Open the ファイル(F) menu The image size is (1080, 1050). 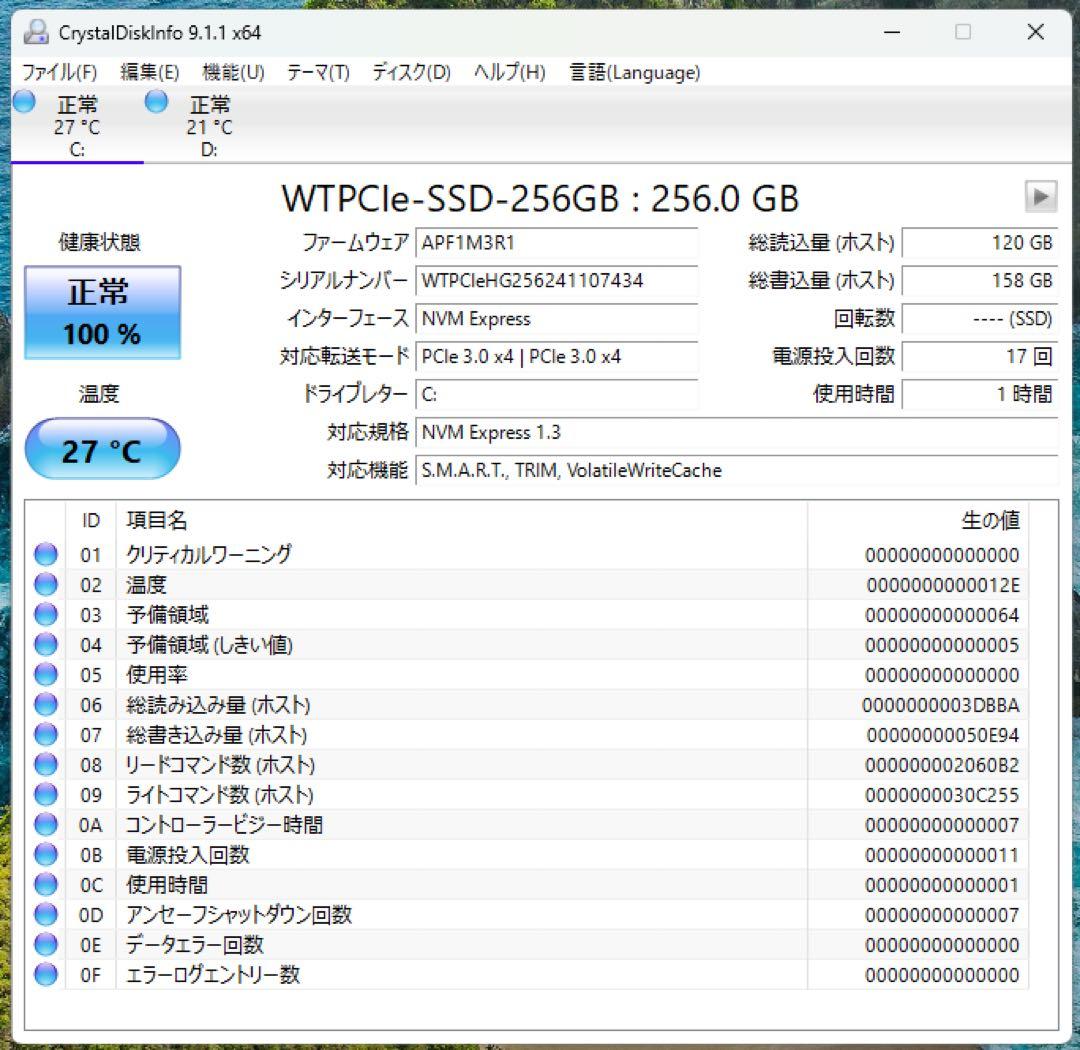(x=60, y=72)
